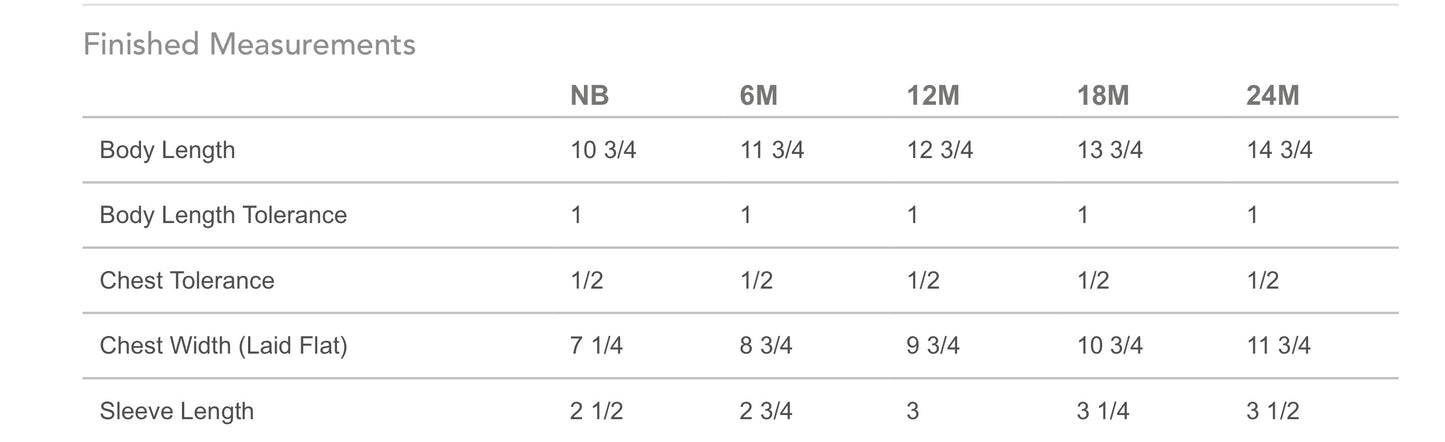1445x442 pixels.
Task: Select the Chest Width (Laid Flat) label
Action: (223, 346)
